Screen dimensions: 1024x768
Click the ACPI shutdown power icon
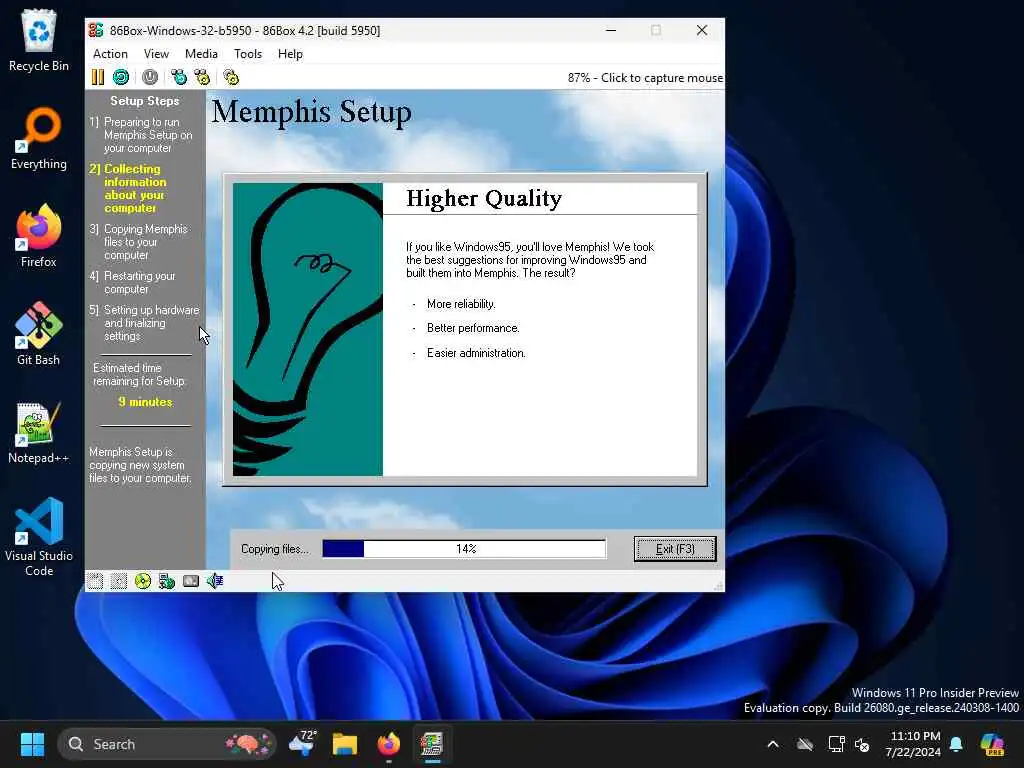150,77
